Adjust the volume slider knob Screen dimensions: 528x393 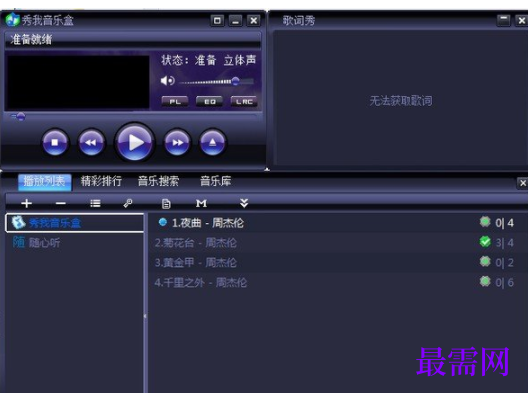tap(235, 81)
